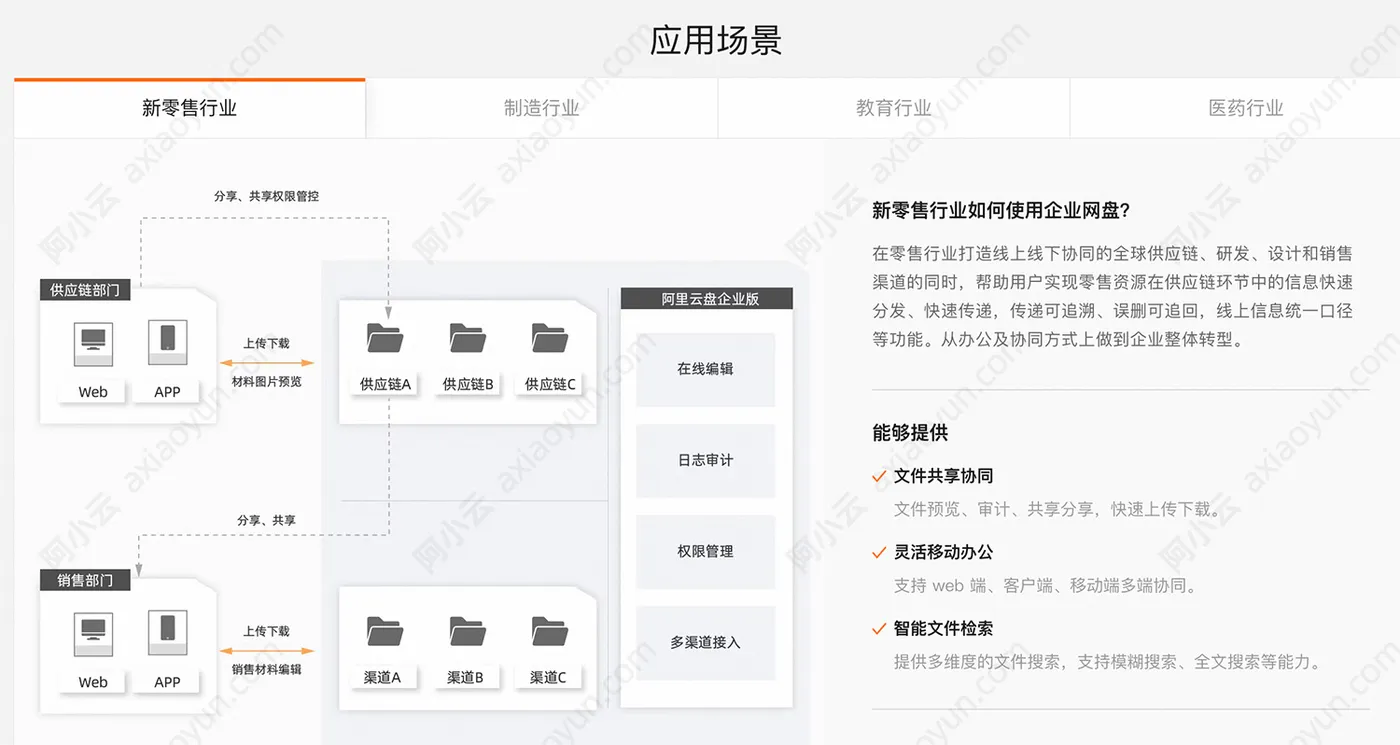Click the APP phone icon under 销售部门

tap(166, 633)
